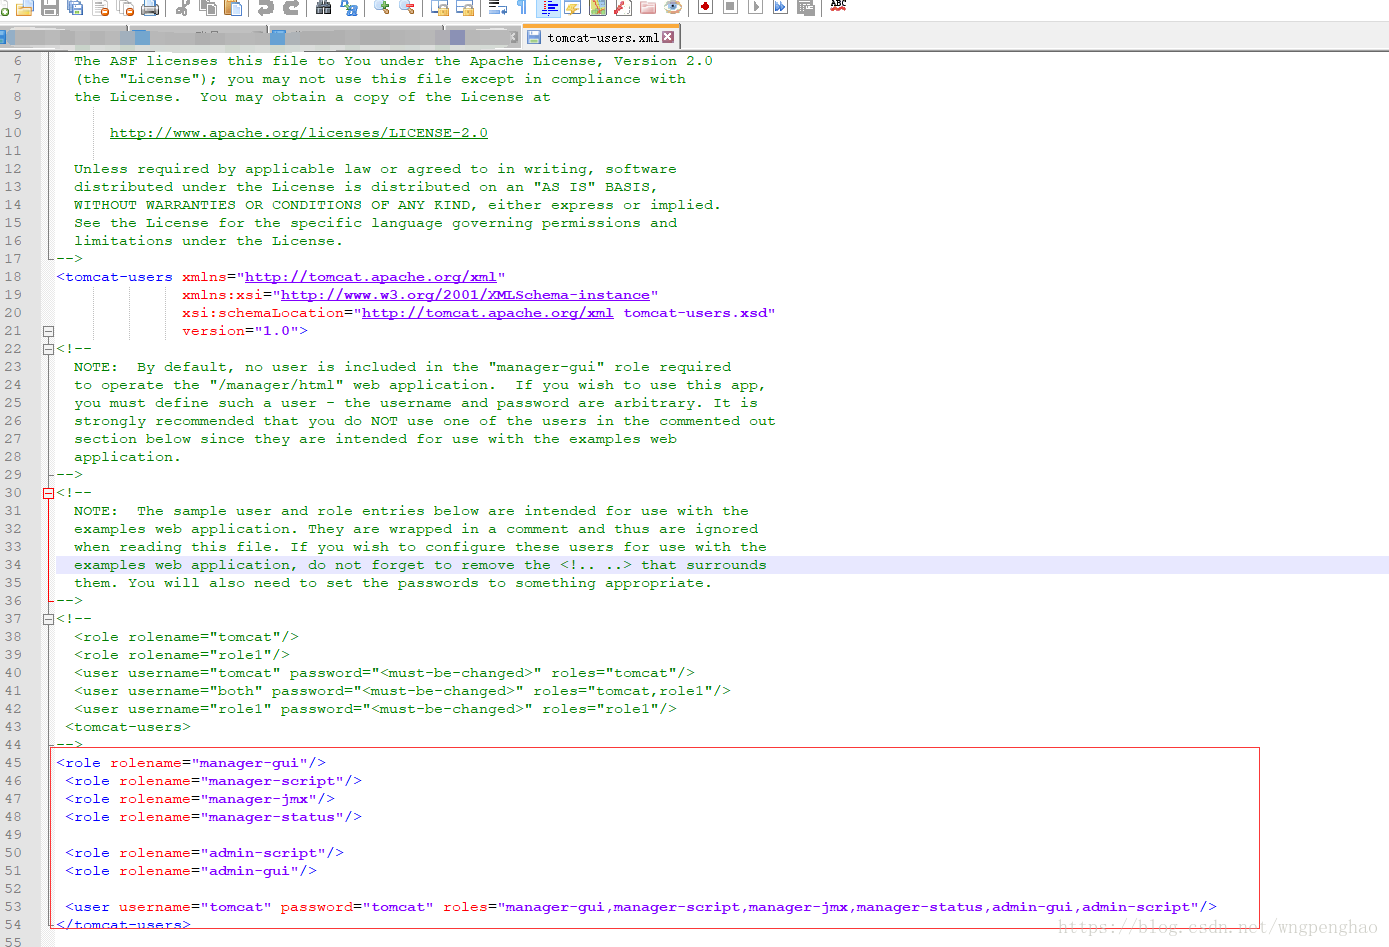Redo the last undone edit
This screenshot has height=947, width=1389.
pyautogui.click(x=291, y=8)
